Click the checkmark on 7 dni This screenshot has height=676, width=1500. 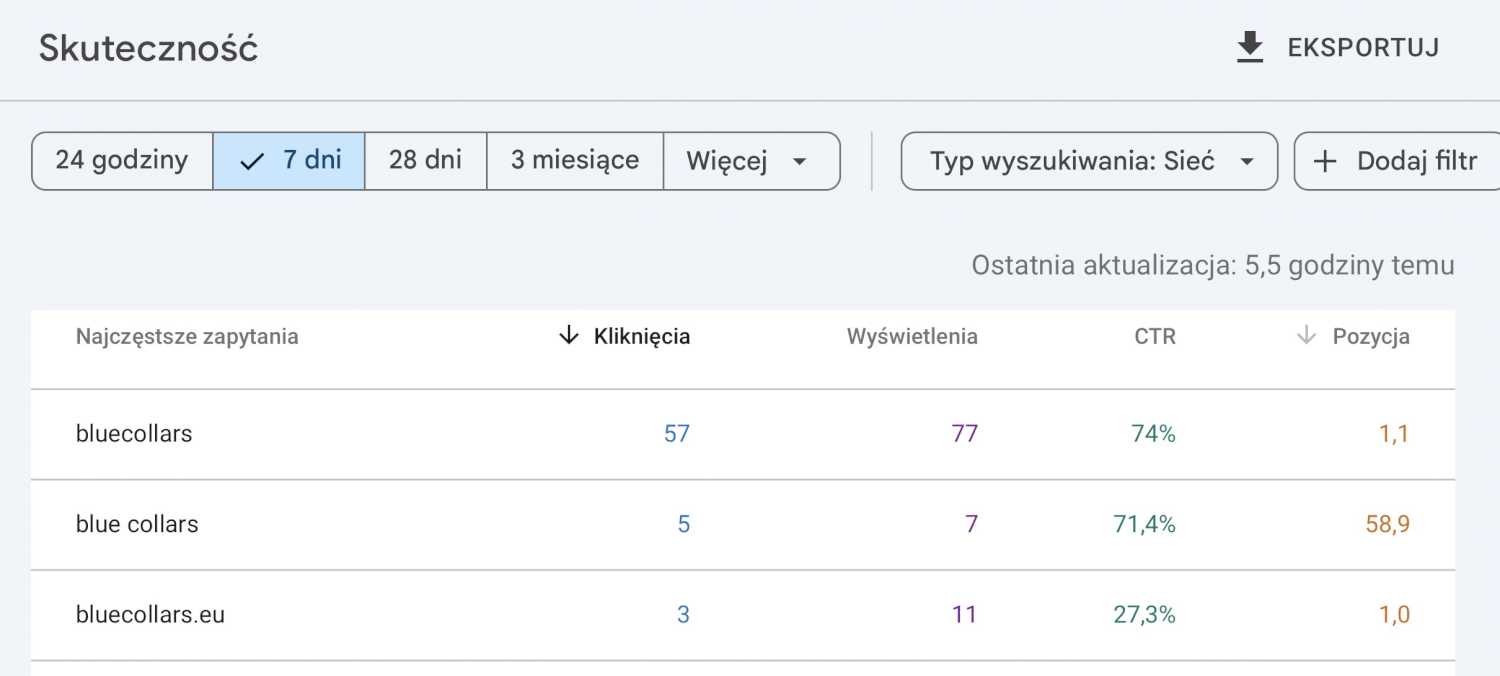[253, 161]
